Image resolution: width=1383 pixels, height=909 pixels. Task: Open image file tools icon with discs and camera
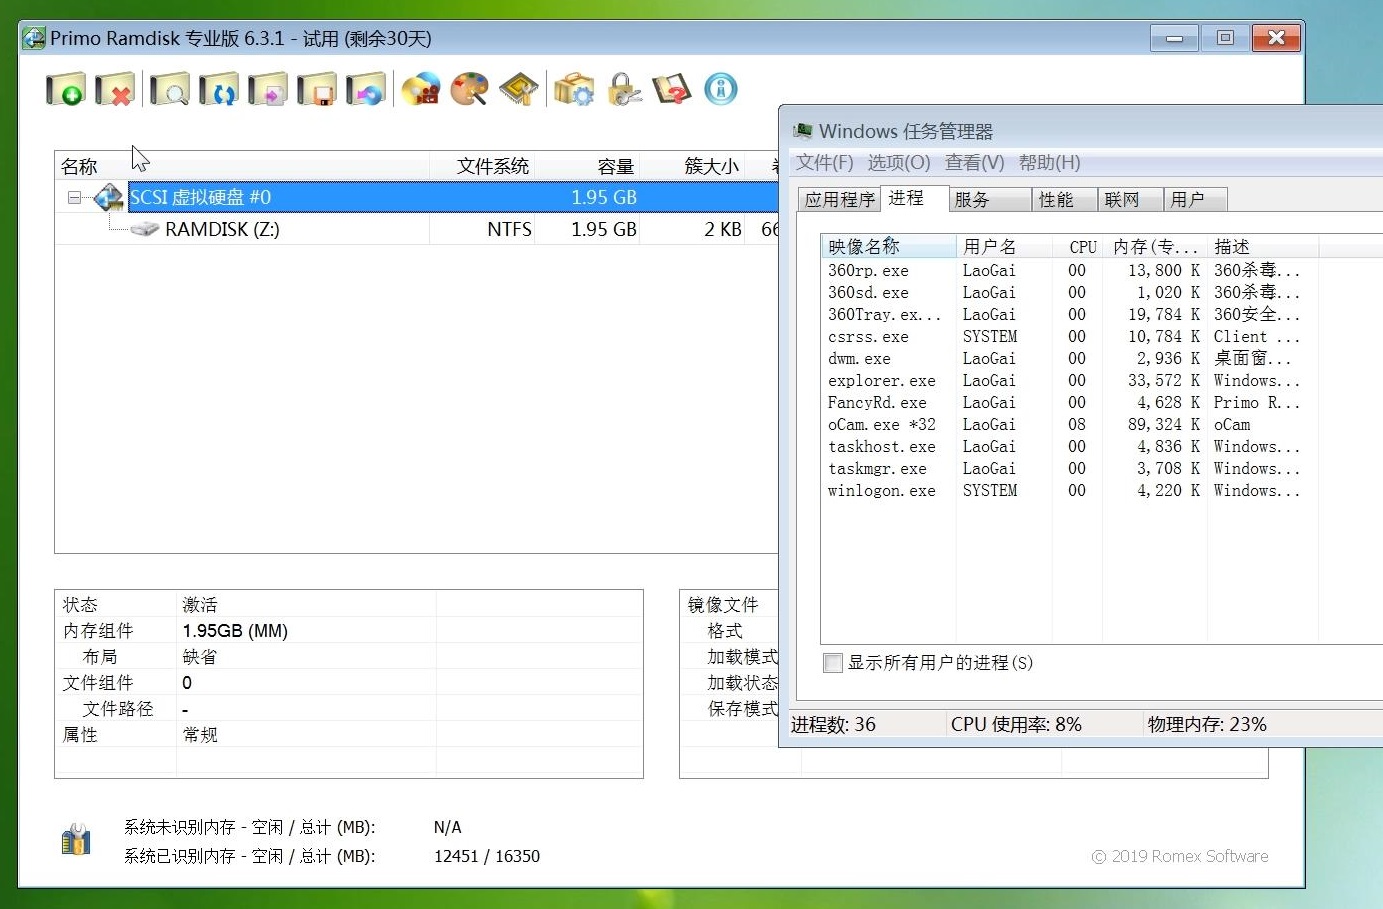[x=421, y=89]
